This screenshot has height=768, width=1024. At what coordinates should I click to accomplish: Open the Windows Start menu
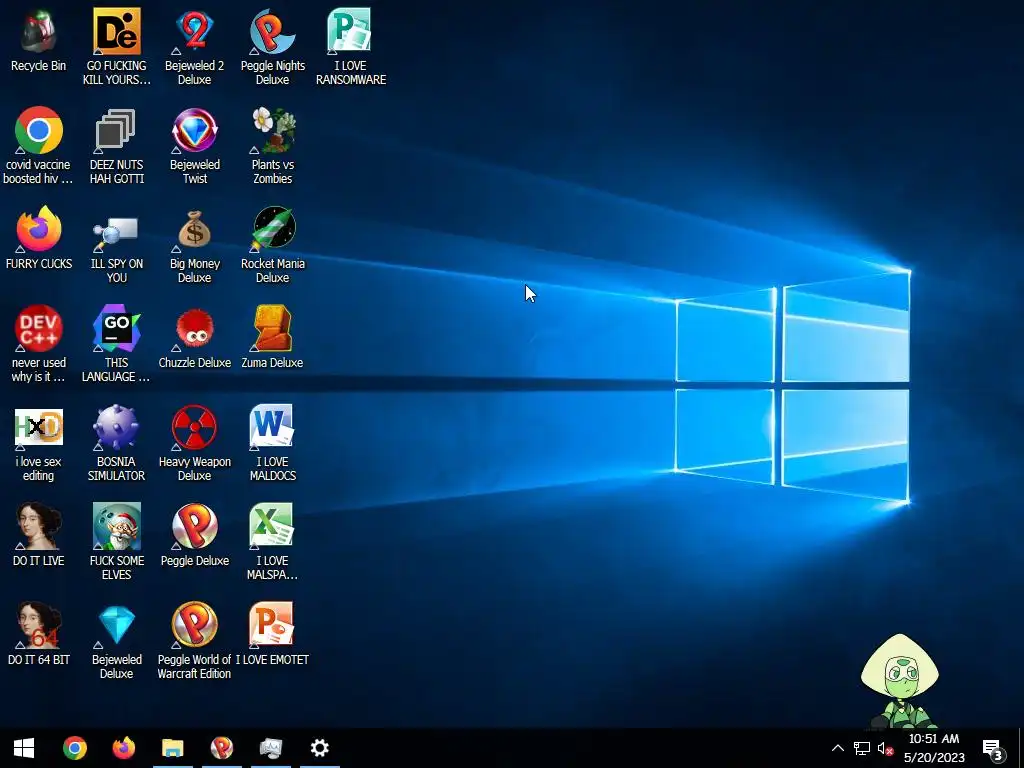click(24, 748)
